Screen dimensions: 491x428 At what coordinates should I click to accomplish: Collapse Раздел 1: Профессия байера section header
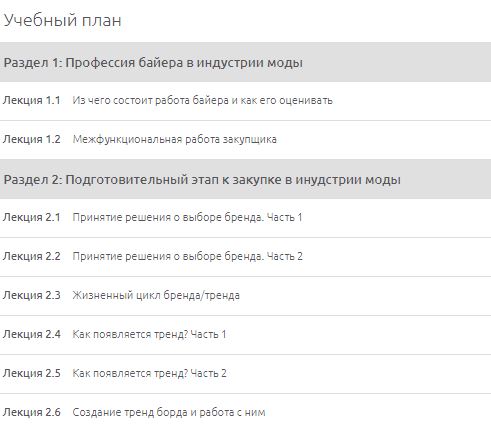[245, 62]
